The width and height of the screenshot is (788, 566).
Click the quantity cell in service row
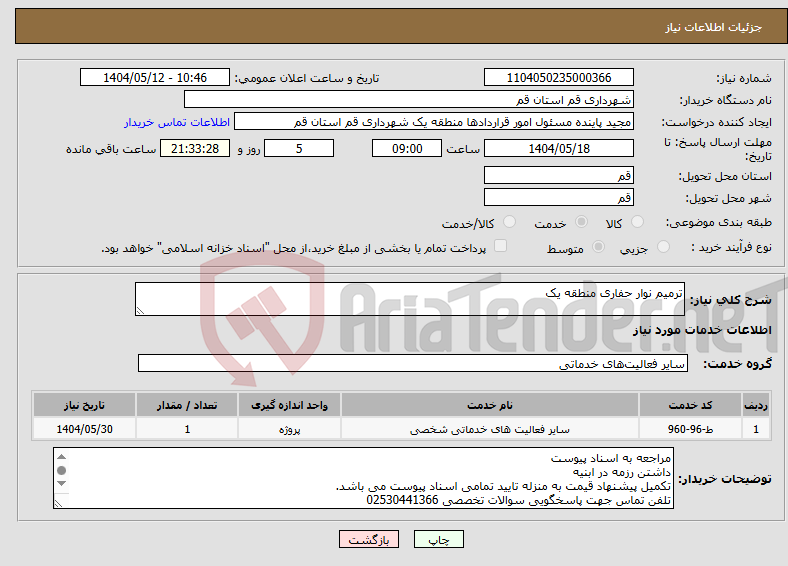click(187, 429)
